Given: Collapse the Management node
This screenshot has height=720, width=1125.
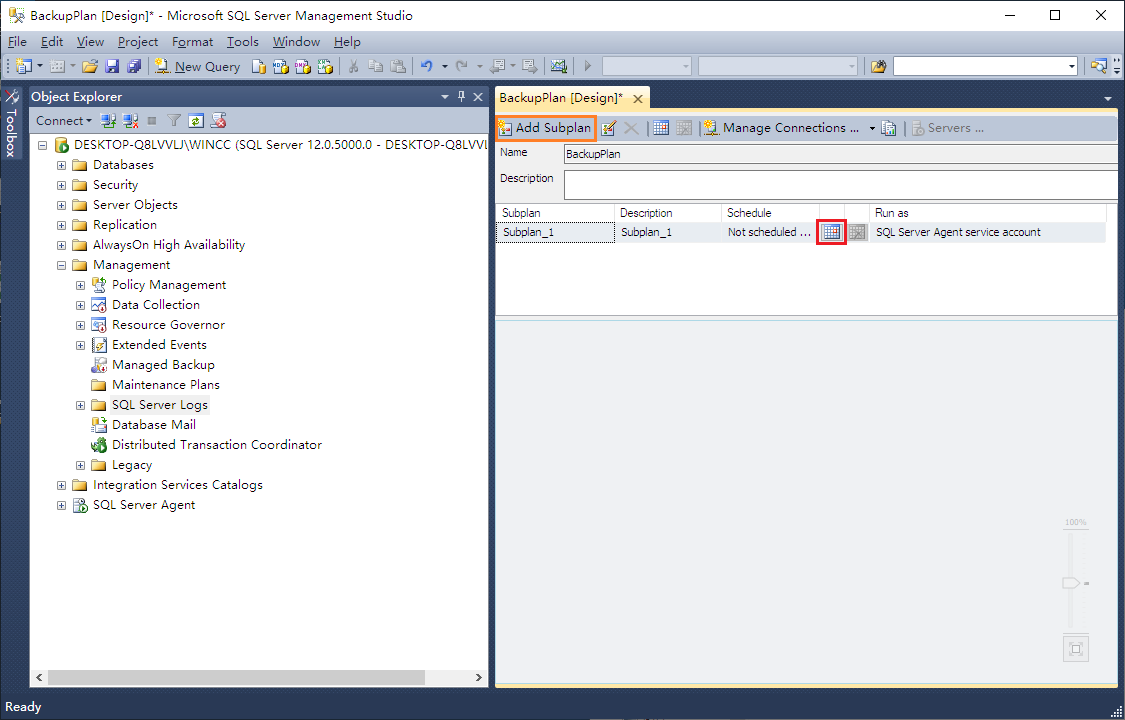Looking at the screenshot, I should point(62,265).
